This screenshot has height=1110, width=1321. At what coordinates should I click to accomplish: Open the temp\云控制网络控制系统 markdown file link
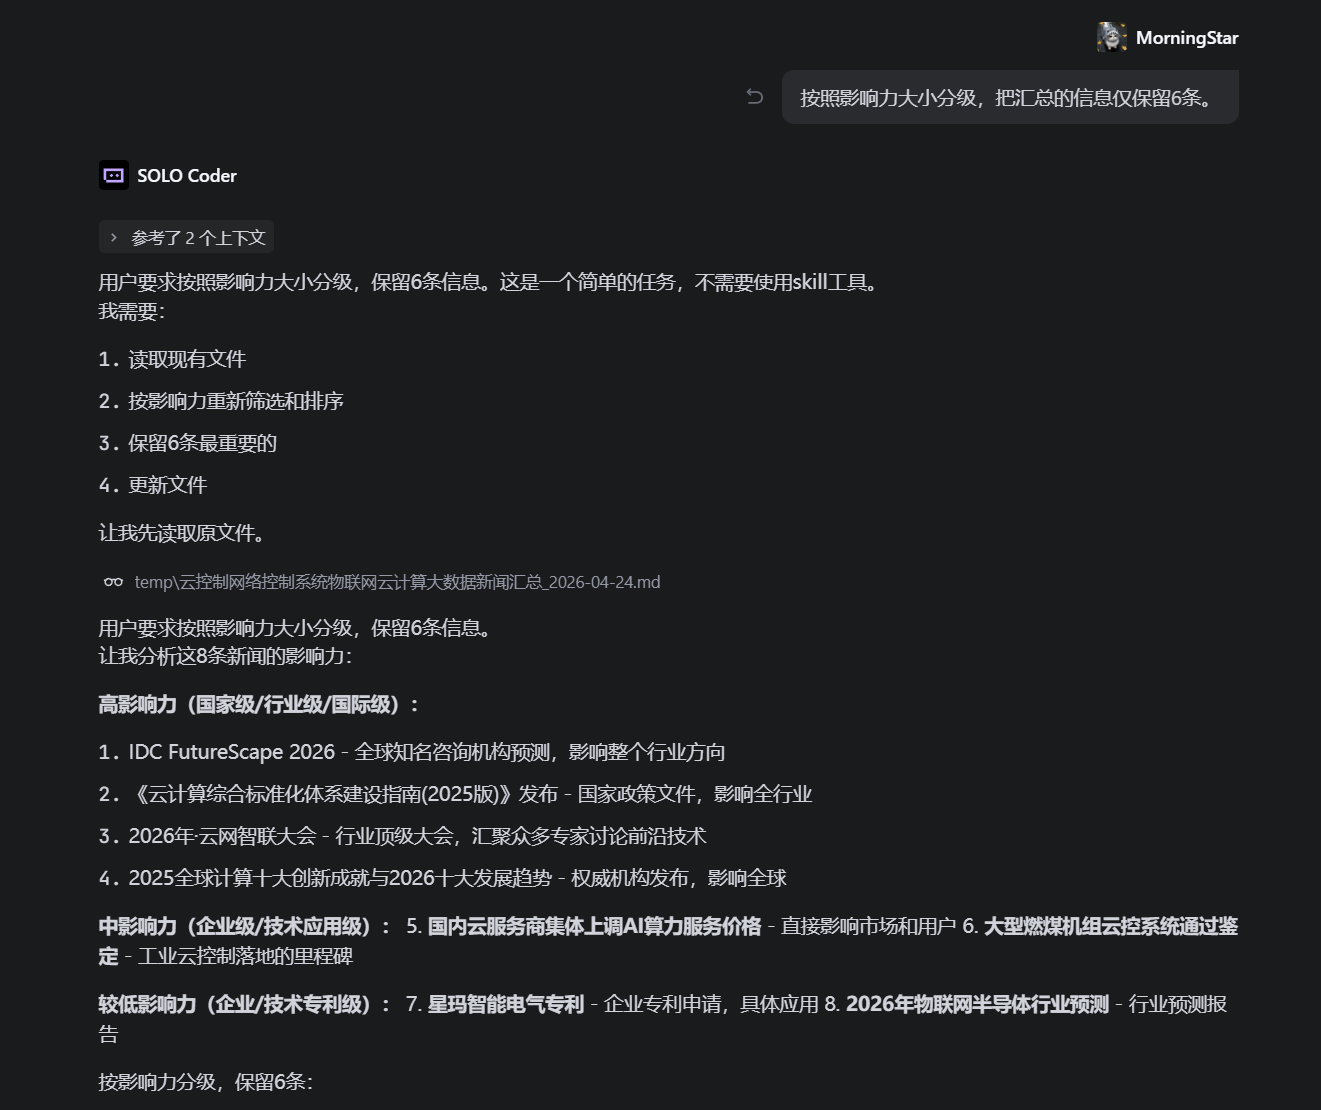click(x=397, y=582)
